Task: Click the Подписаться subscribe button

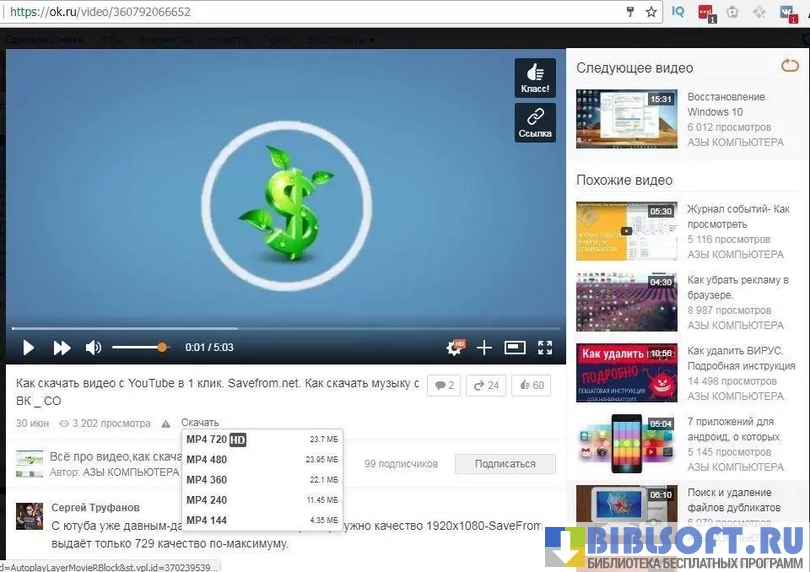Action: pos(507,464)
